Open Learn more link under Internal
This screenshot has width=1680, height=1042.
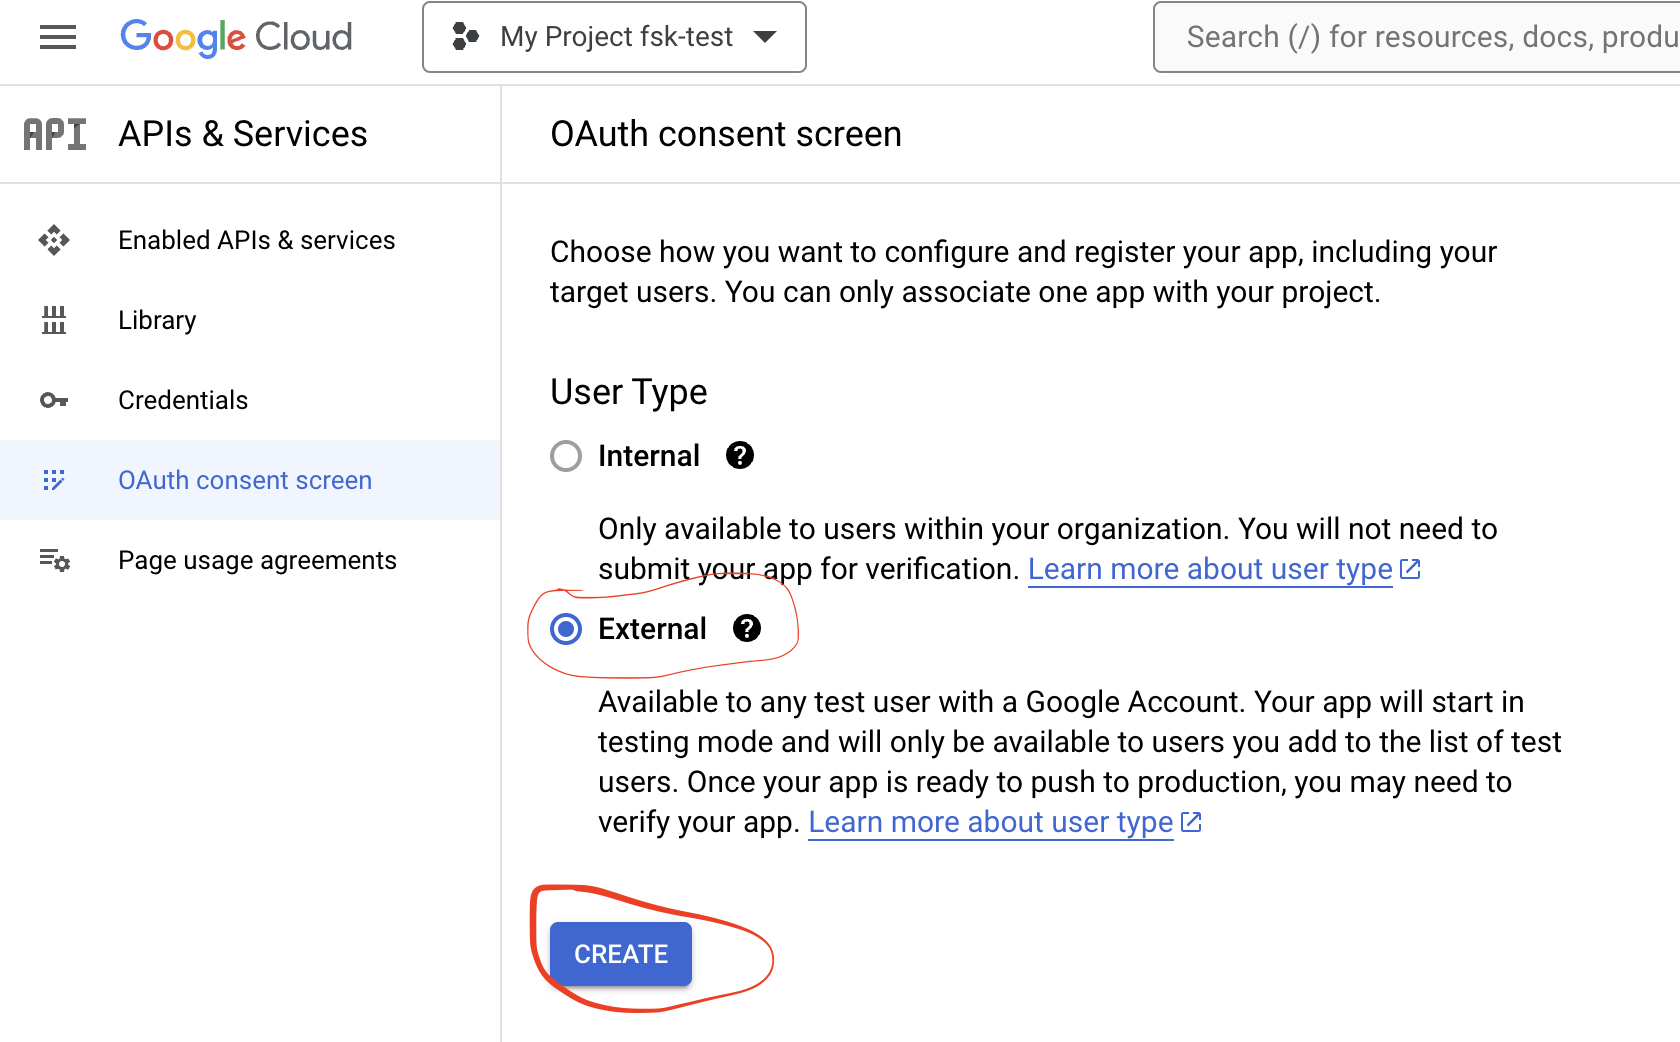(1210, 569)
